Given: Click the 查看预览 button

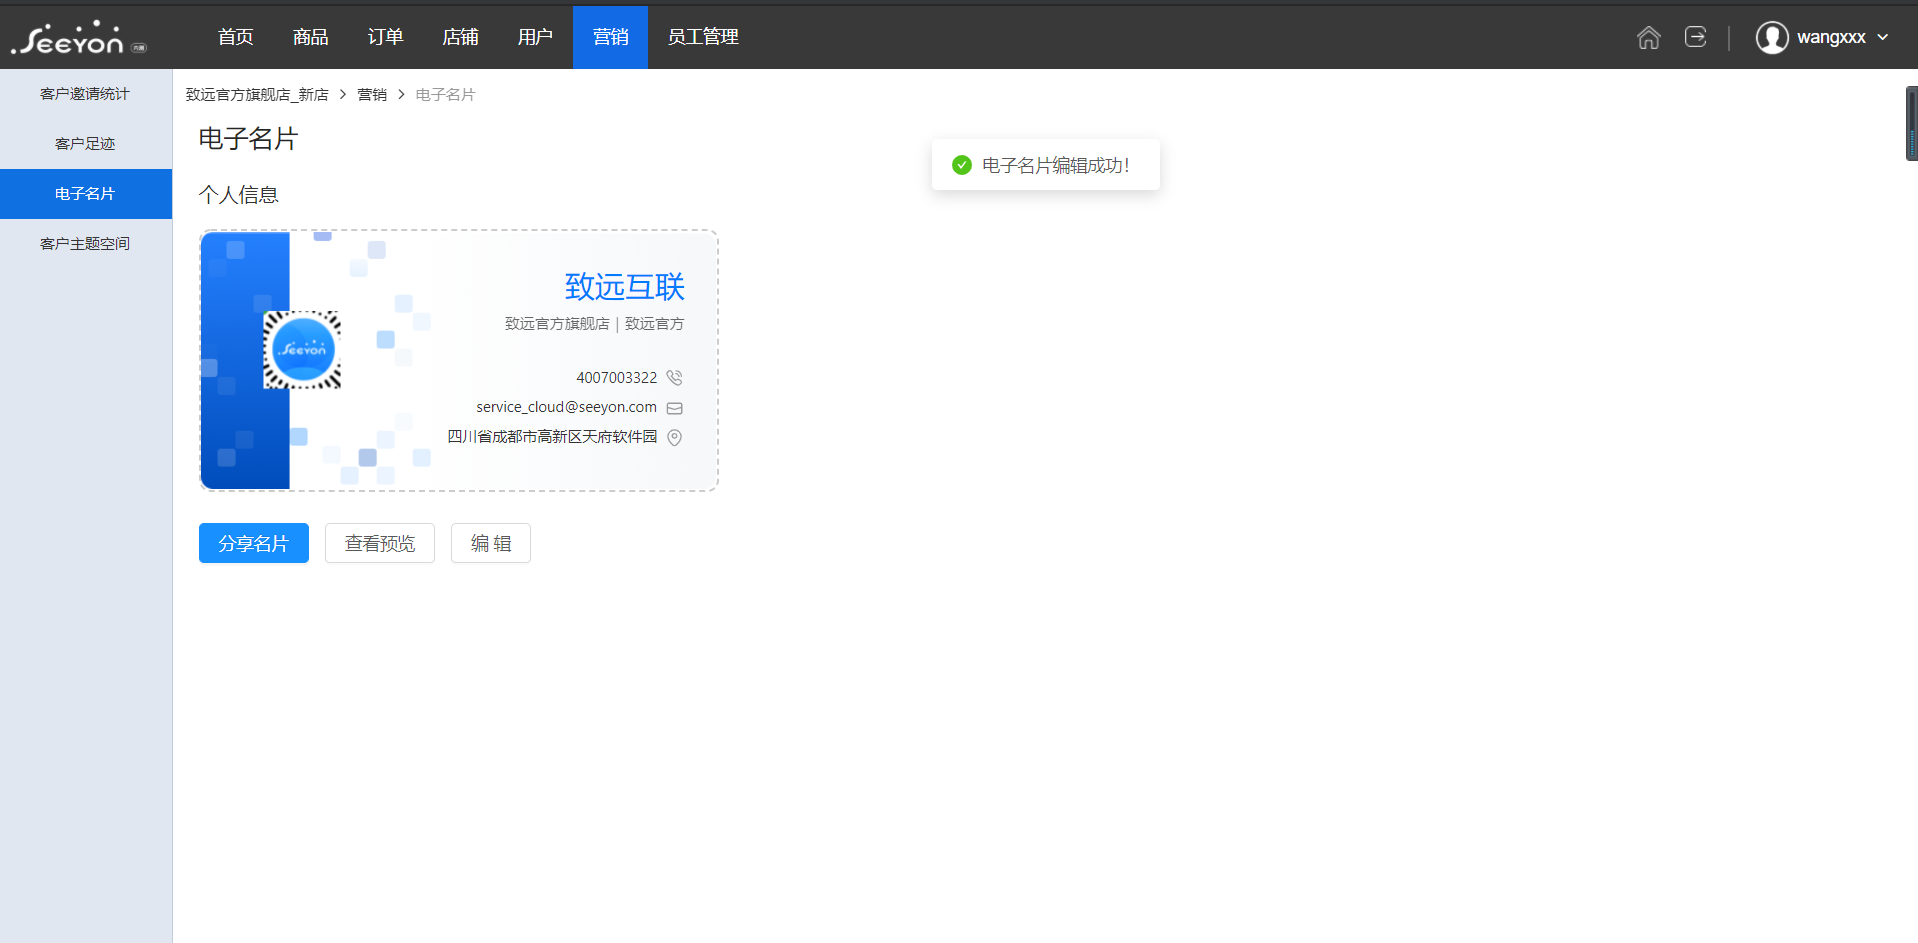Looking at the screenshot, I should (380, 543).
